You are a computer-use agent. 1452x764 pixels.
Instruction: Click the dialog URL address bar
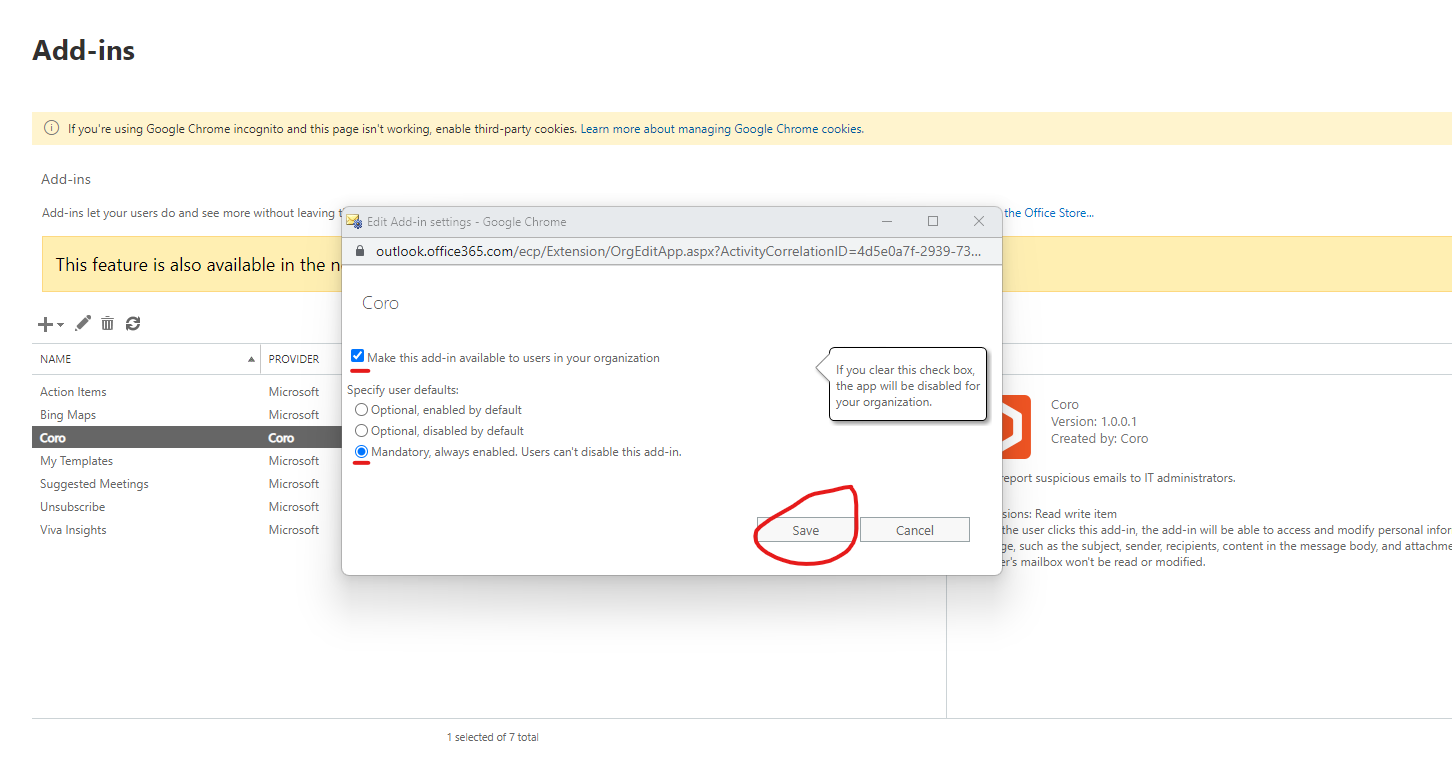click(672, 251)
